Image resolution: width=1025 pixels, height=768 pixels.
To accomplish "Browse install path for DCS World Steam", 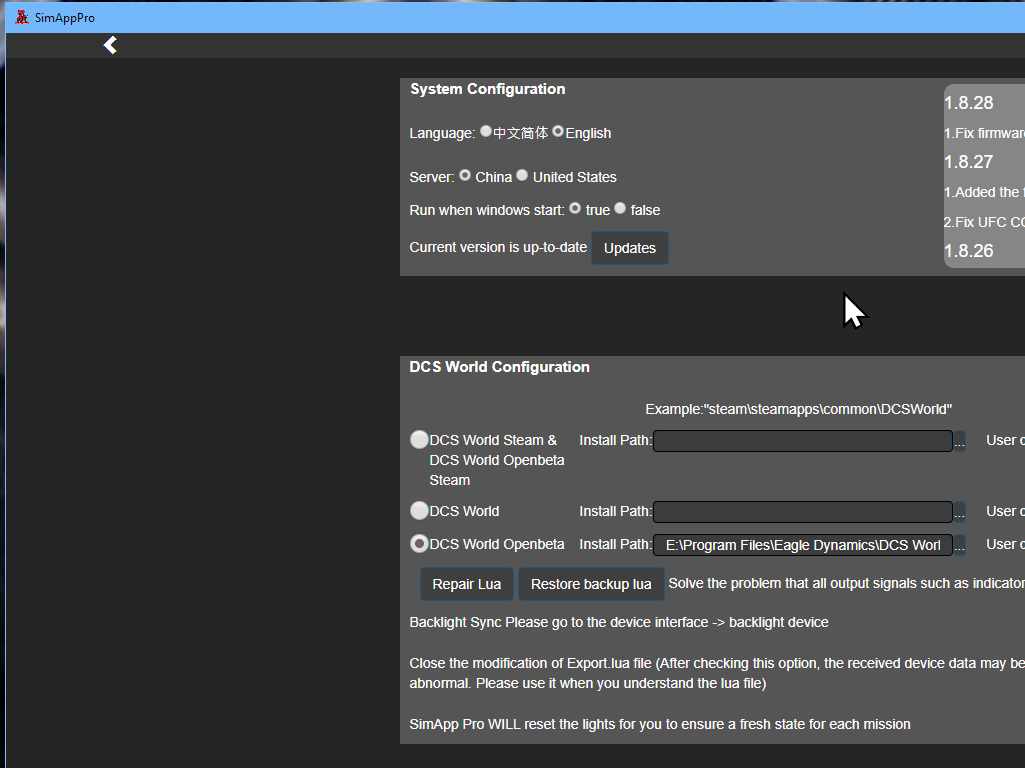I will pos(959,441).
